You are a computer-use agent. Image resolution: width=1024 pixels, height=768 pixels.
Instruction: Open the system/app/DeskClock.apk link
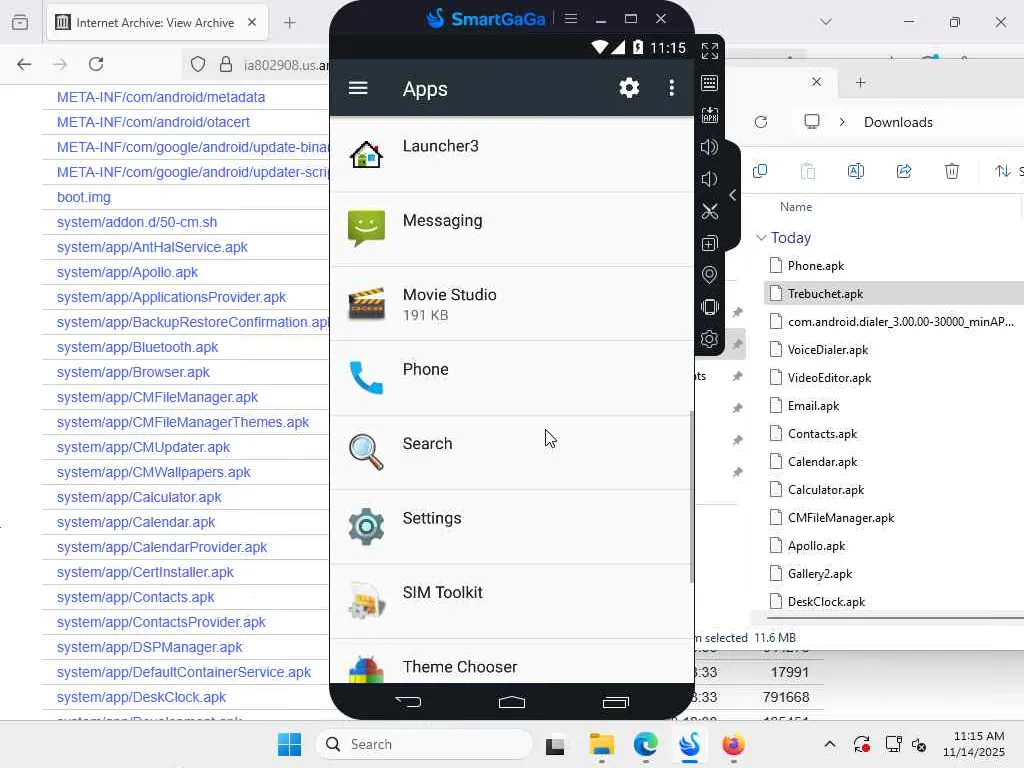[141, 697]
